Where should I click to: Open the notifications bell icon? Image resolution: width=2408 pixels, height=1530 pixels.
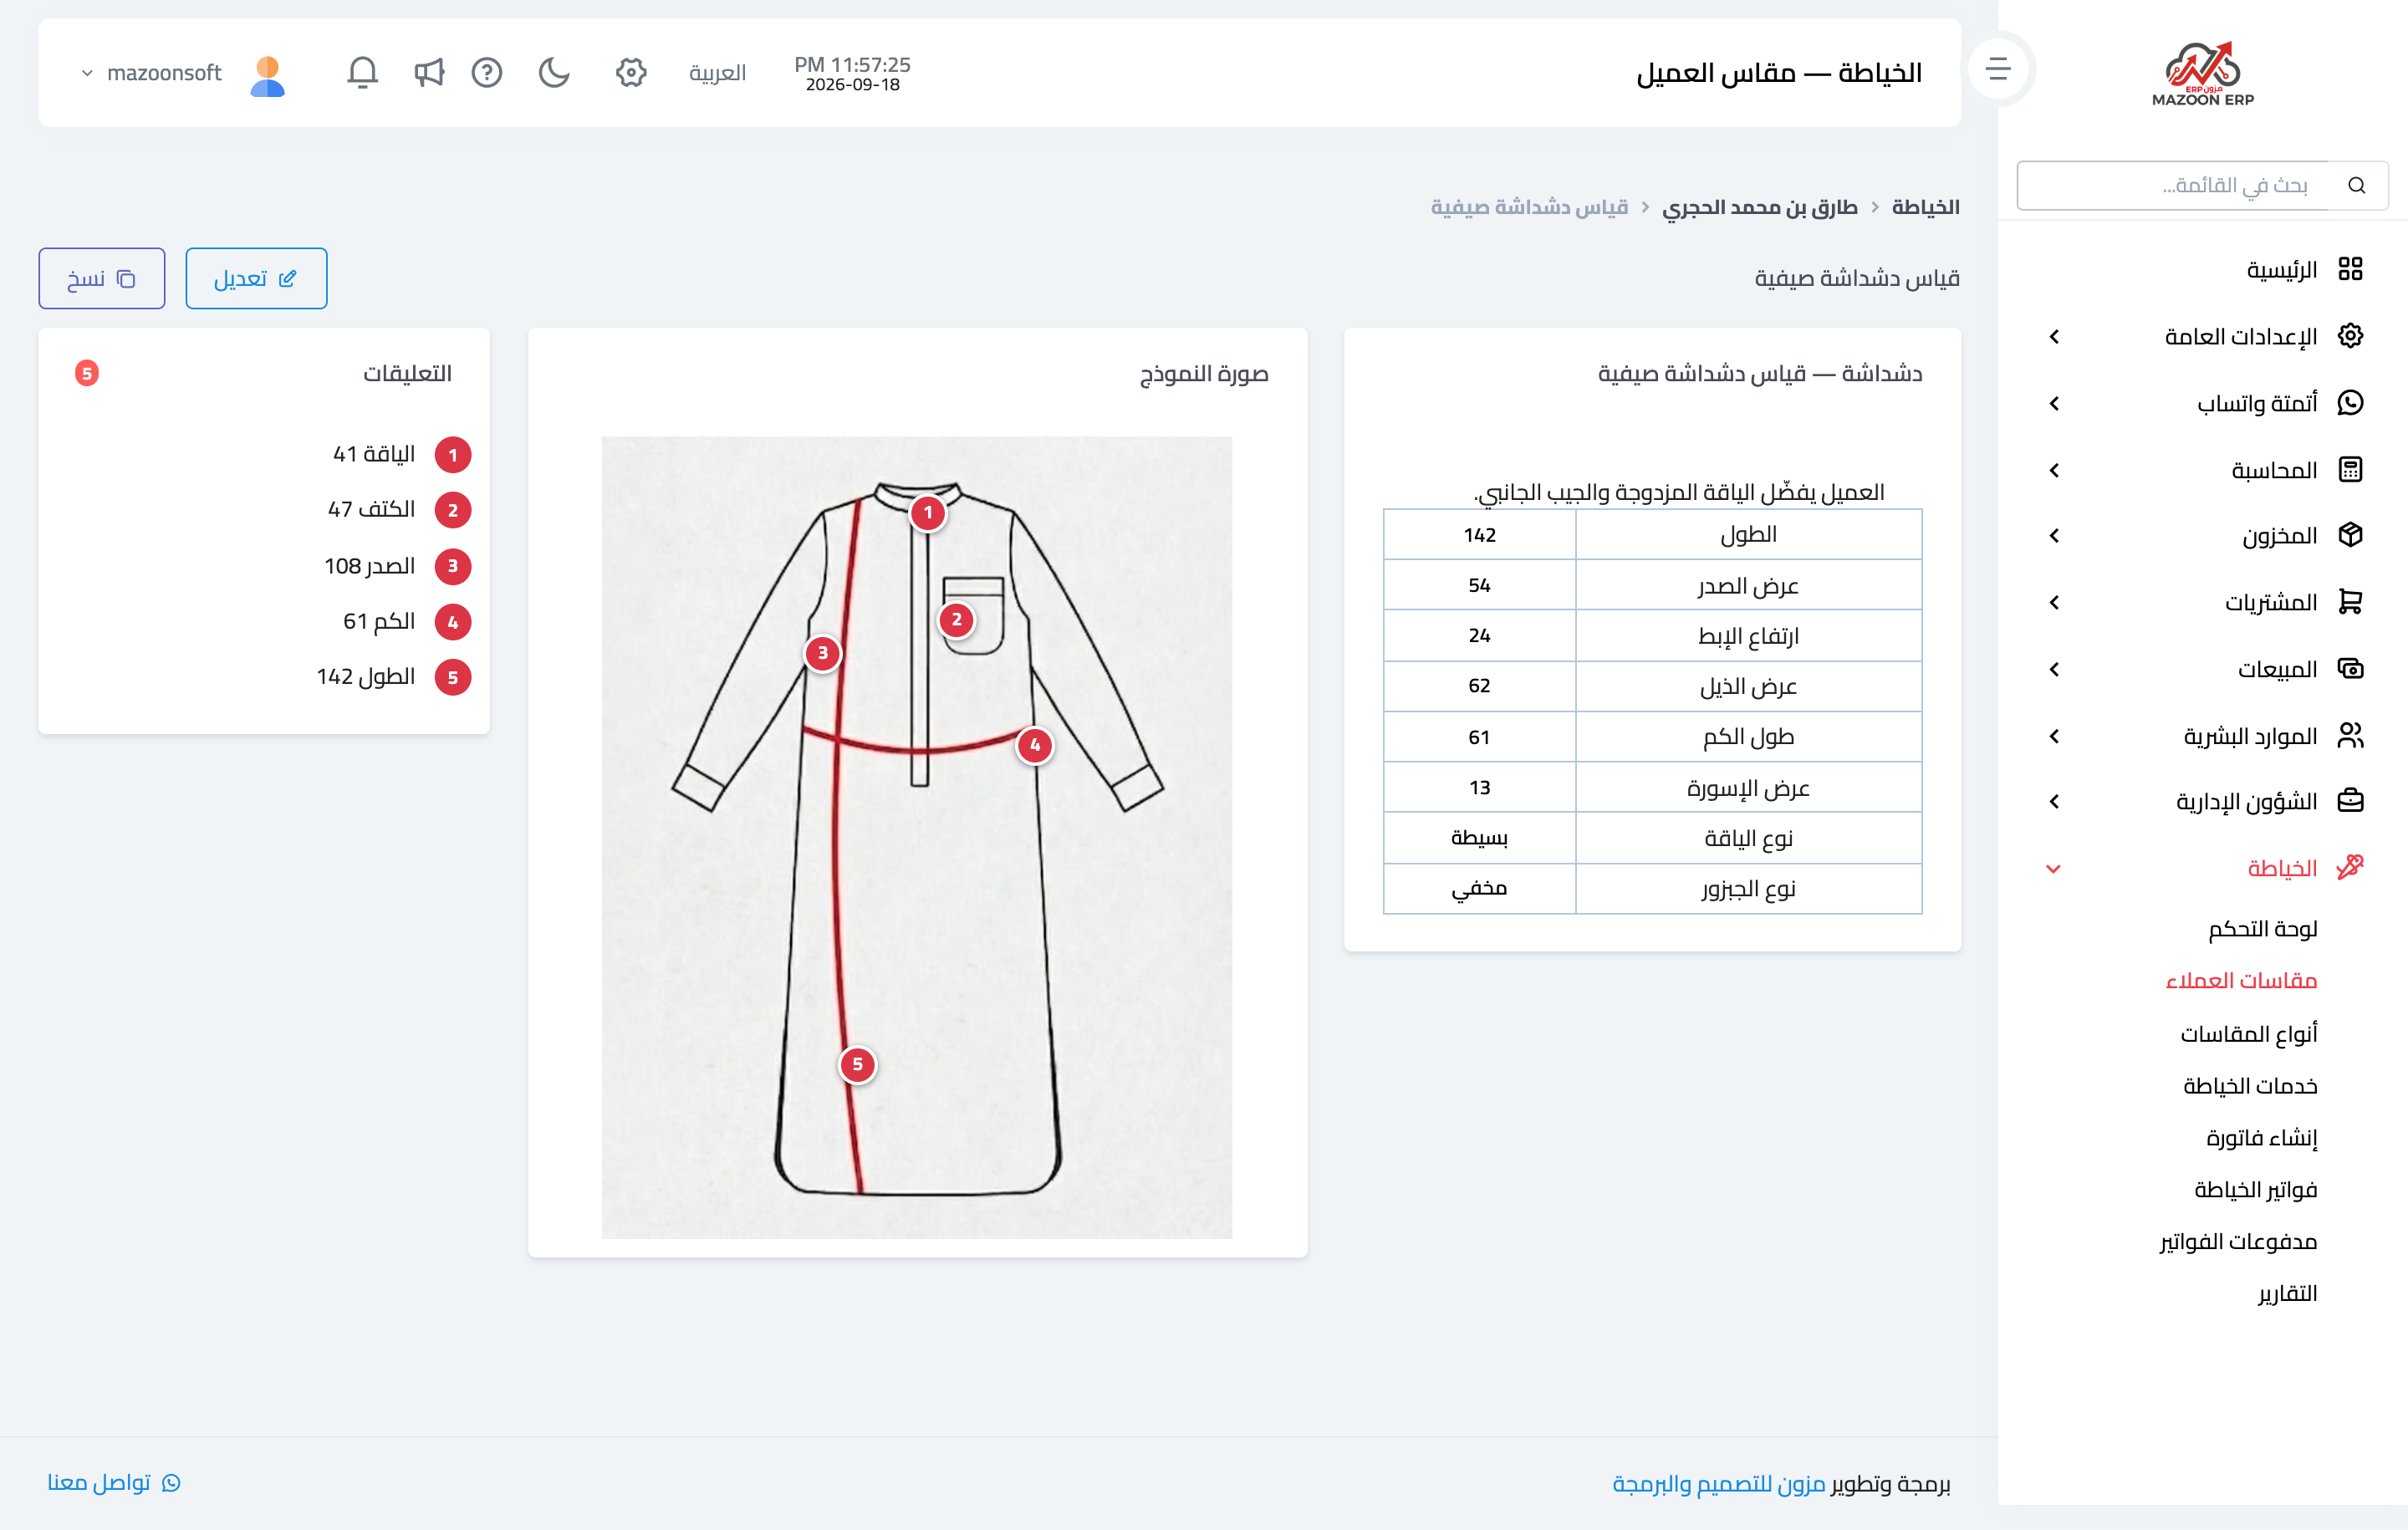click(x=362, y=72)
